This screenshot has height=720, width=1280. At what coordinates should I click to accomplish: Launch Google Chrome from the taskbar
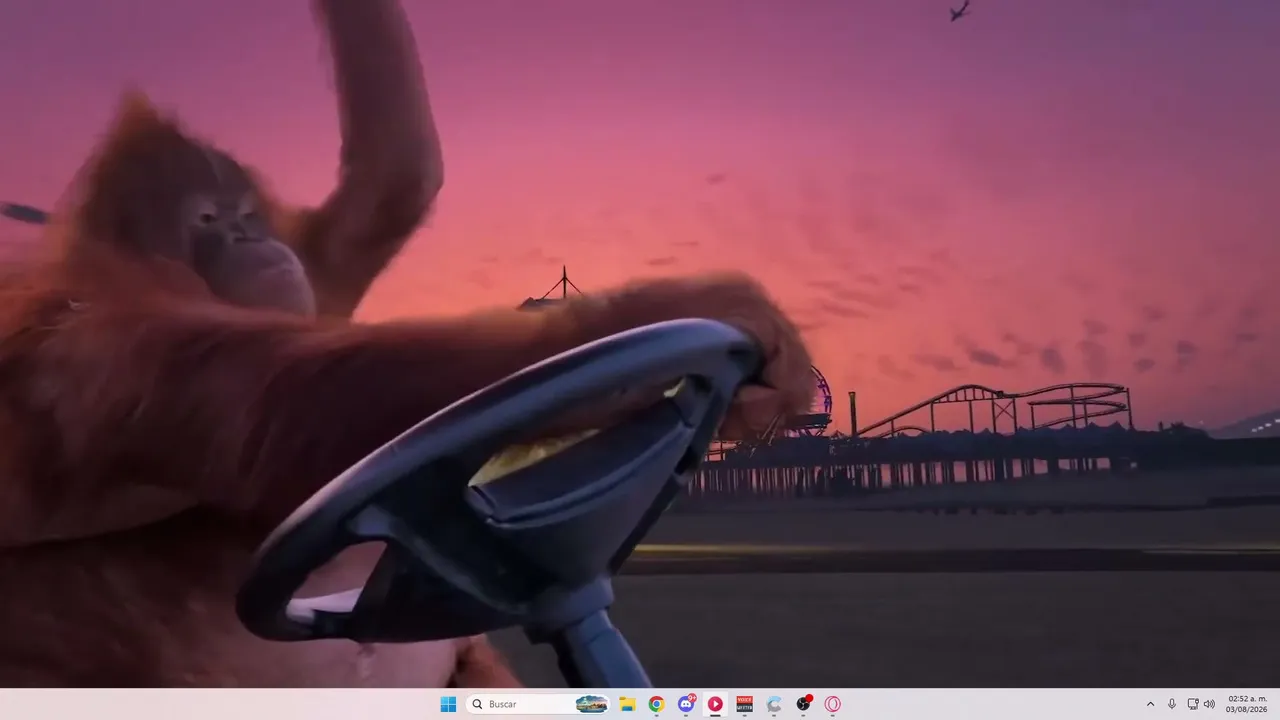pos(656,704)
